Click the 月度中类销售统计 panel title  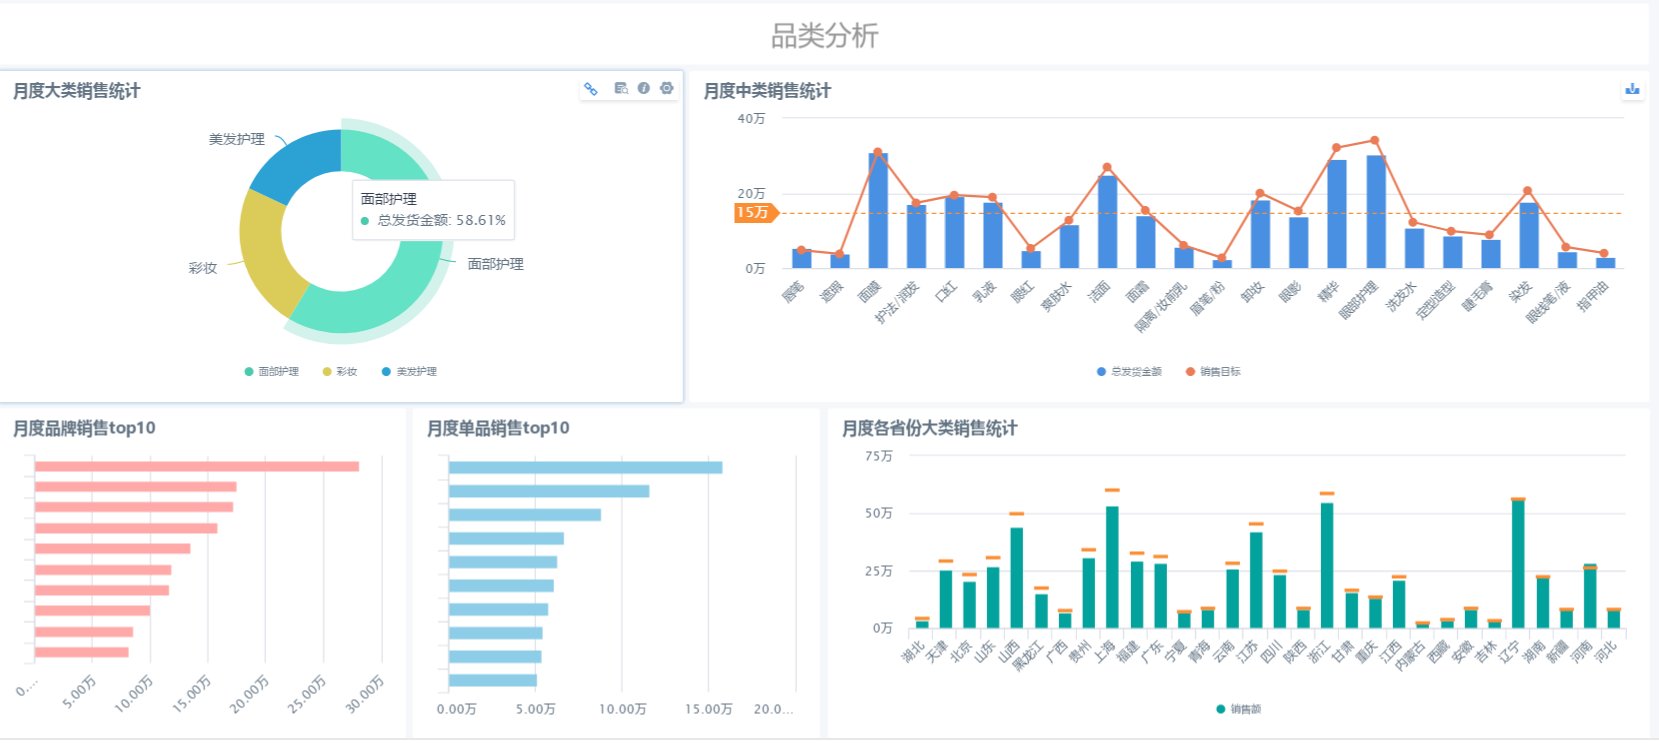(x=767, y=91)
